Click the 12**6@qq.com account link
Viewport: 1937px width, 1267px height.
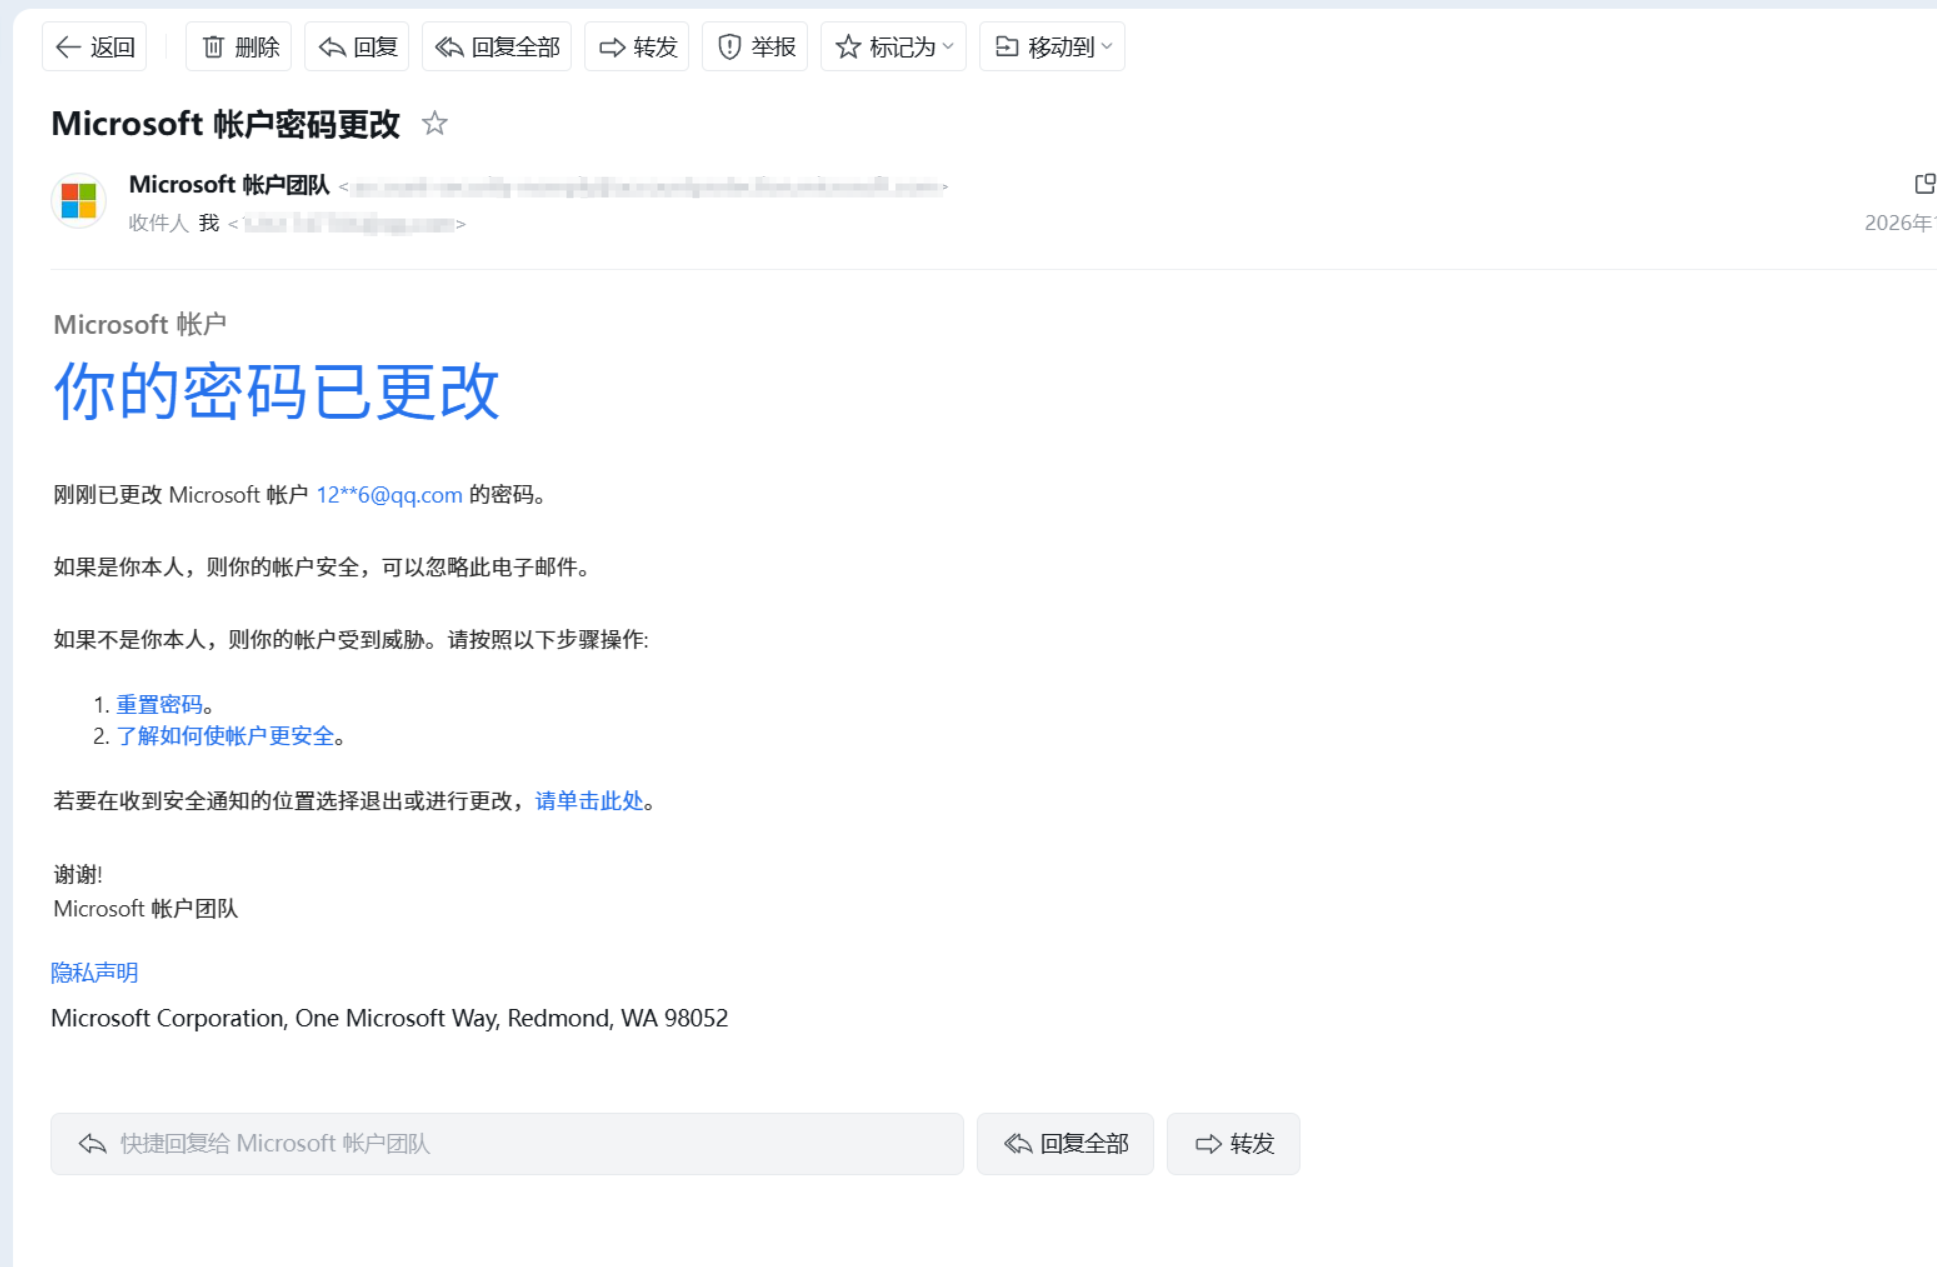[389, 495]
